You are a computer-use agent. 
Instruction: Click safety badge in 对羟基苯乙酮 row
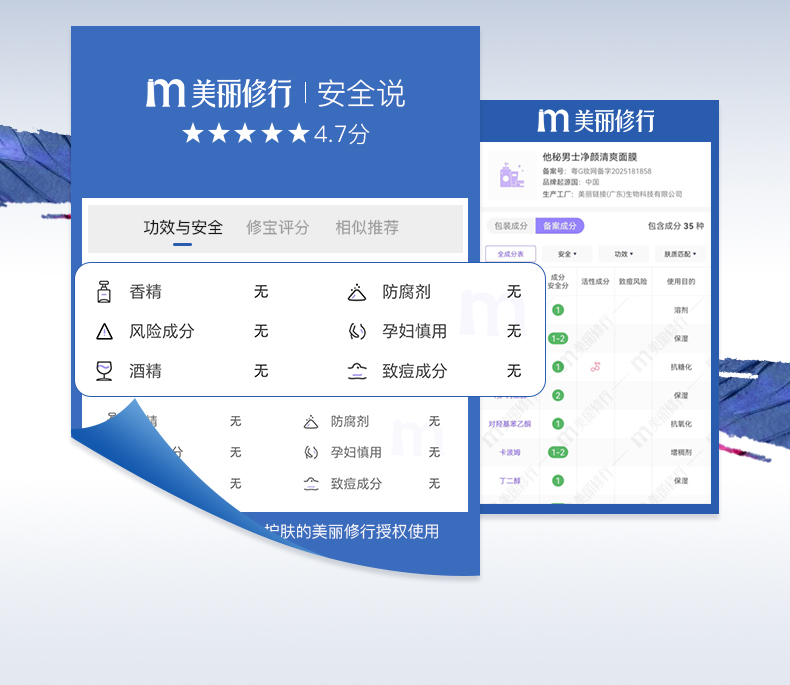pyautogui.click(x=558, y=424)
